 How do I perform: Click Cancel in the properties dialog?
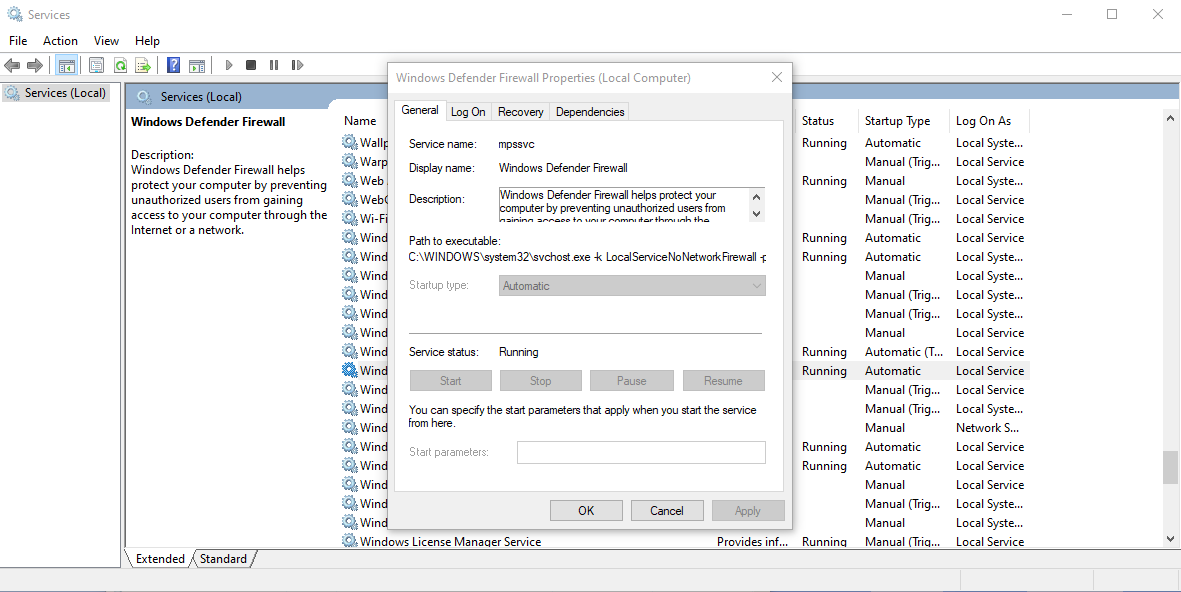click(667, 511)
